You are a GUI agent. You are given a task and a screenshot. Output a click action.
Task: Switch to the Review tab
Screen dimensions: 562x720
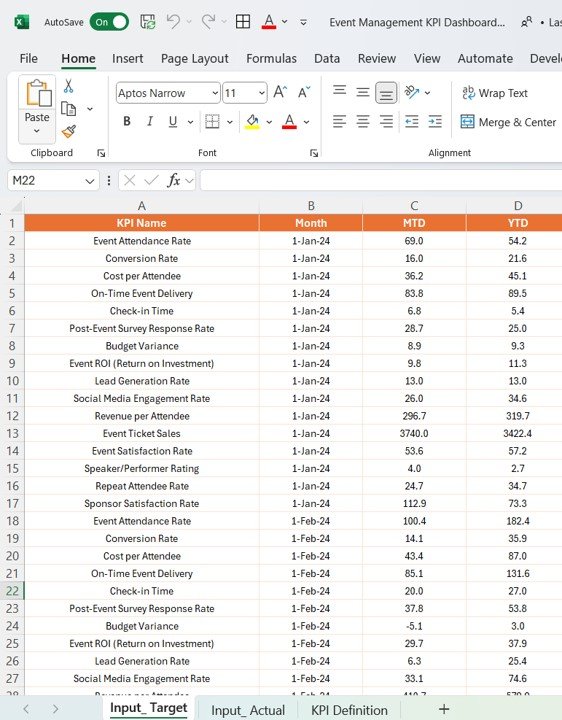click(x=377, y=58)
